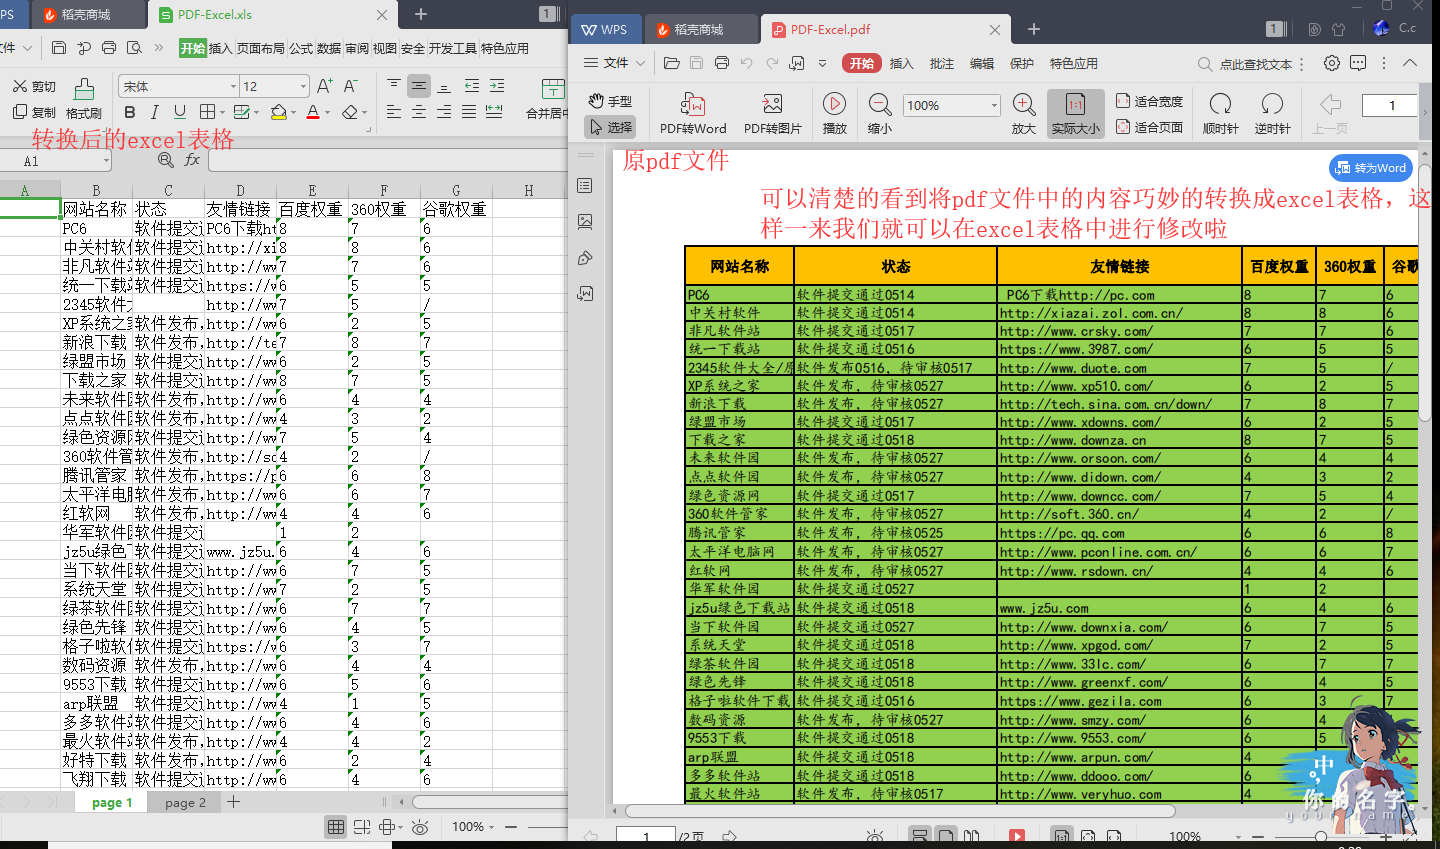
Task: Click Print icon in Excel quick toolbar
Action: [x=109, y=48]
